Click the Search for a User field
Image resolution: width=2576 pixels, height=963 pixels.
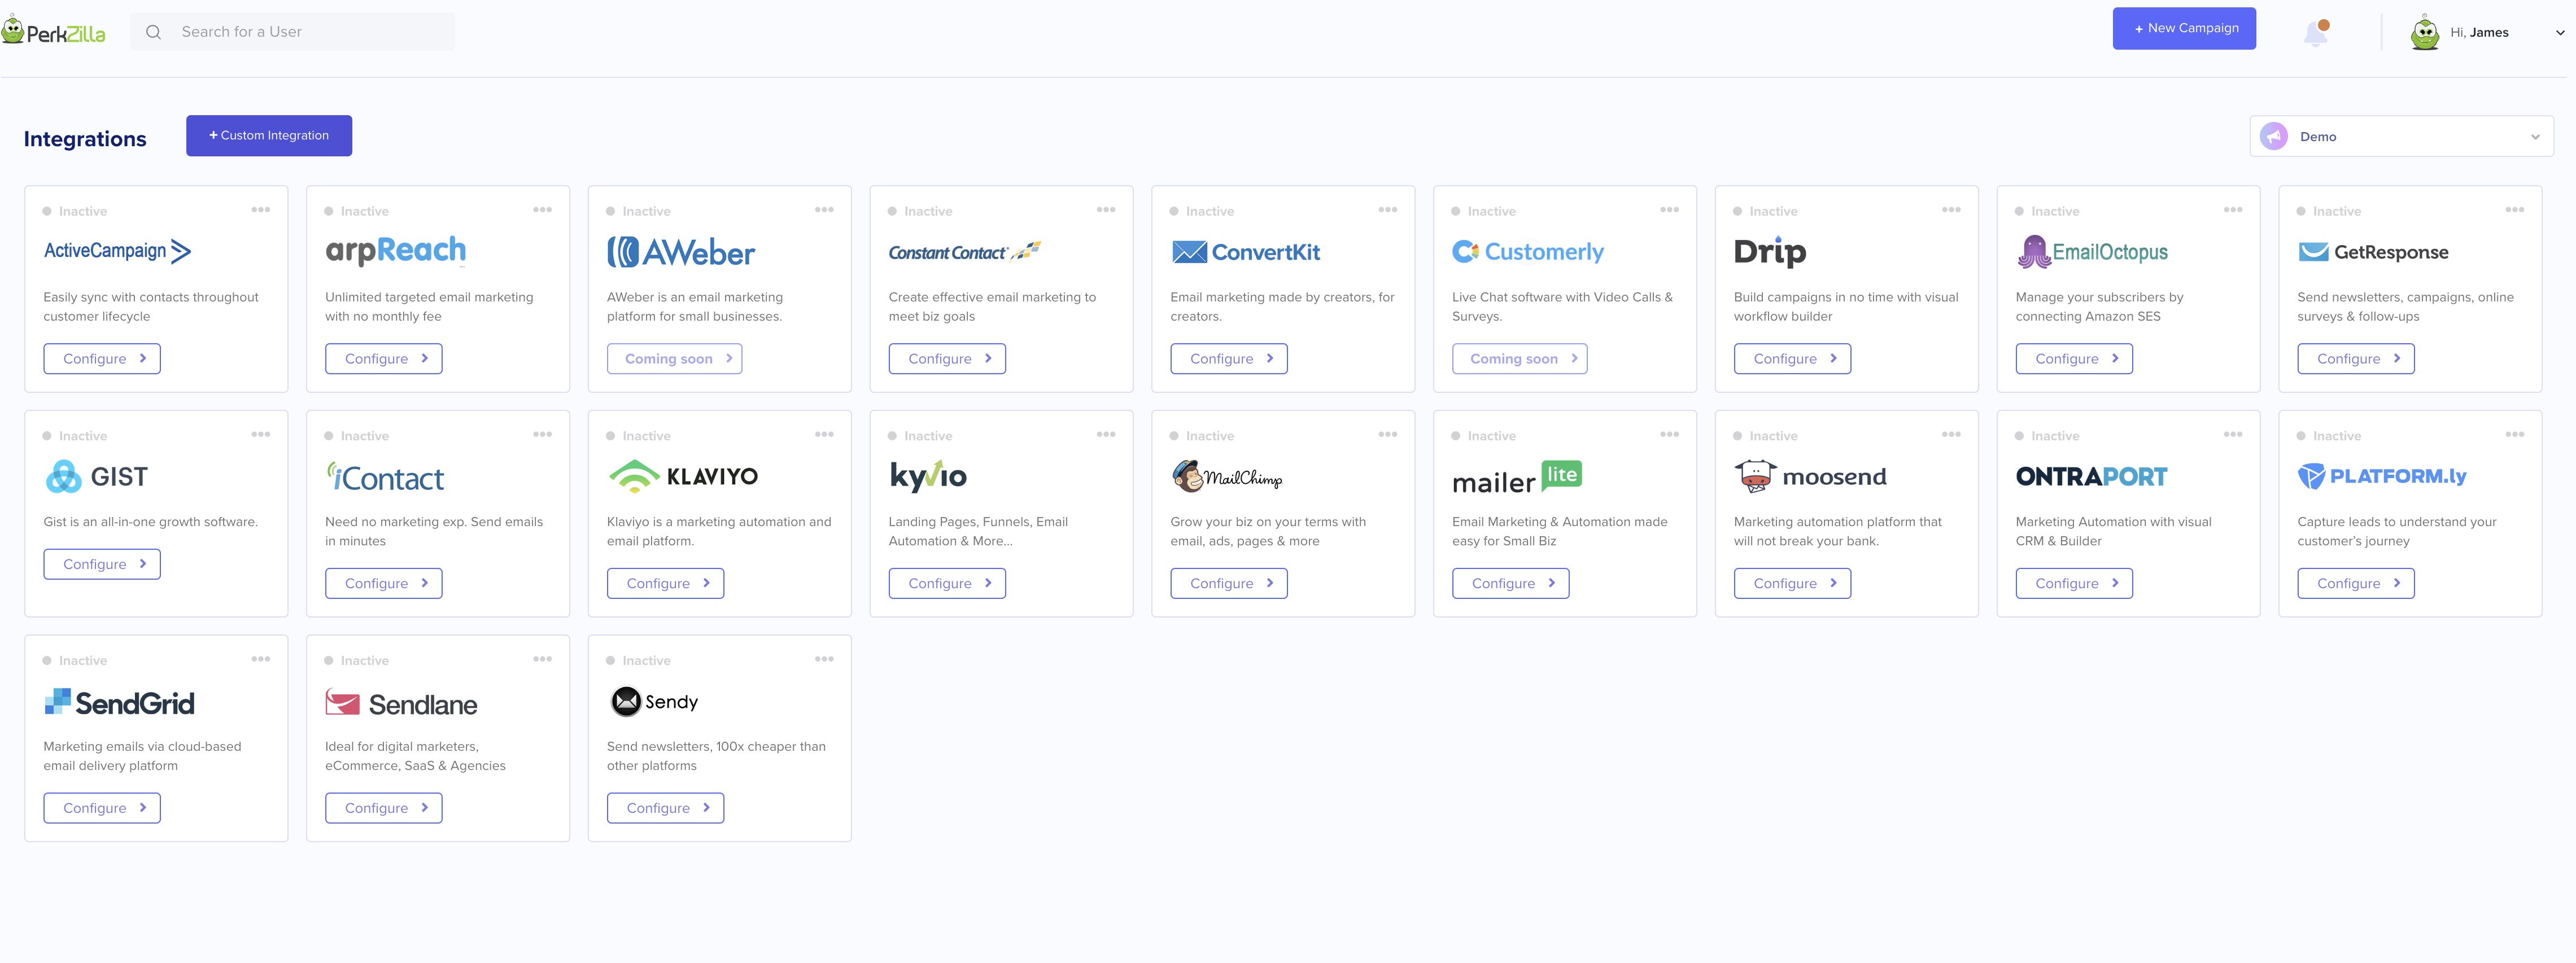(x=292, y=32)
